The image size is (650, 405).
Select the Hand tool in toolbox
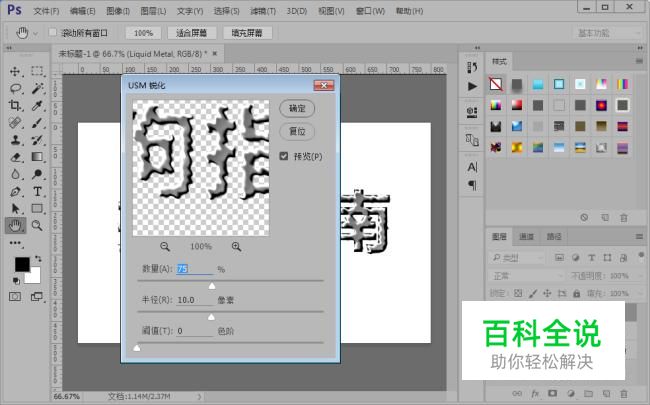coord(15,226)
